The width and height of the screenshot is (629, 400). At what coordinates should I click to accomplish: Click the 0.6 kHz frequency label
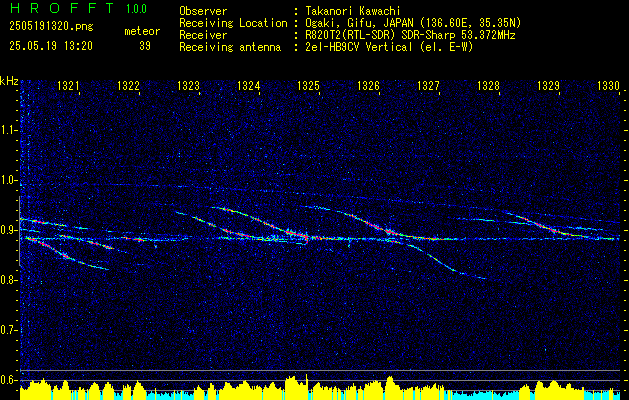click(9, 380)
